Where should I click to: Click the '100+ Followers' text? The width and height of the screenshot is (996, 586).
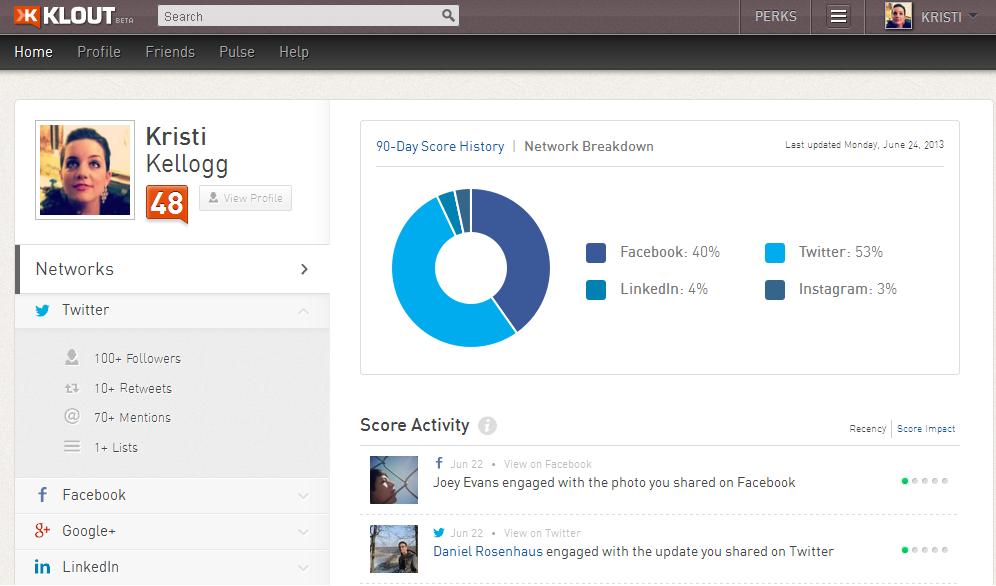[137, 359]
